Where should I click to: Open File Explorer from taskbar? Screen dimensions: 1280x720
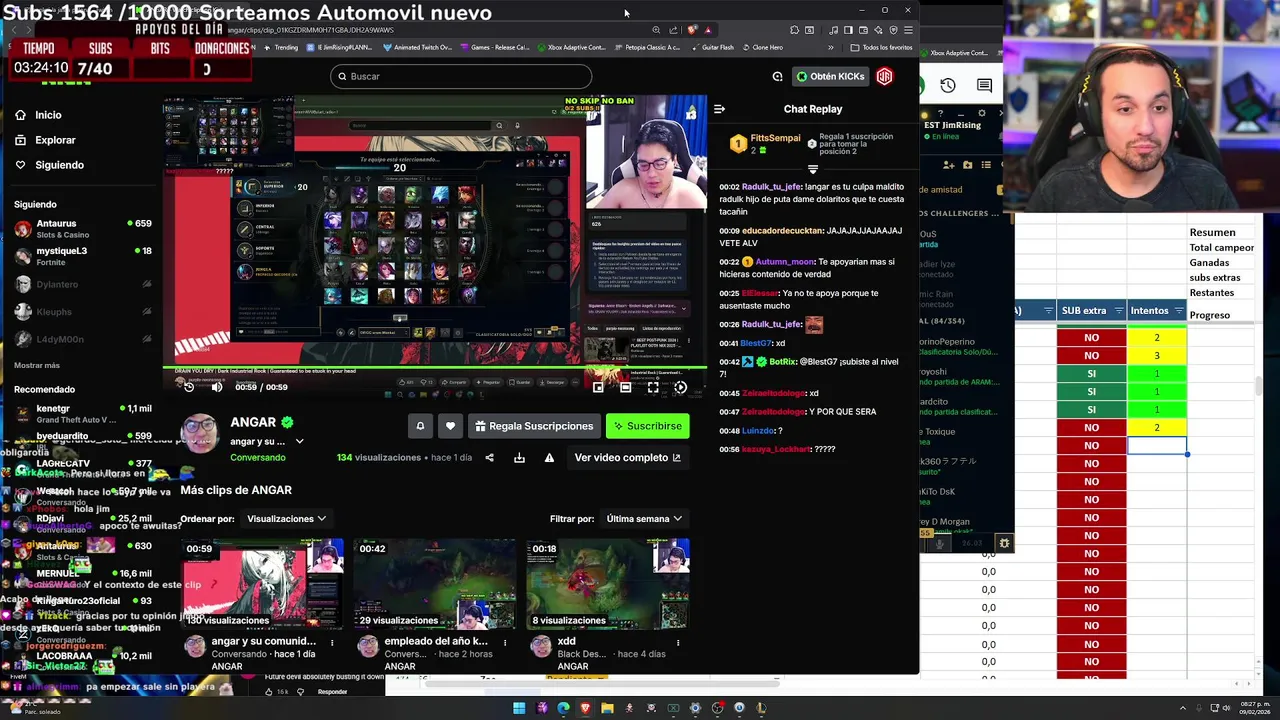pyautogui.click(x=607, y=708)
